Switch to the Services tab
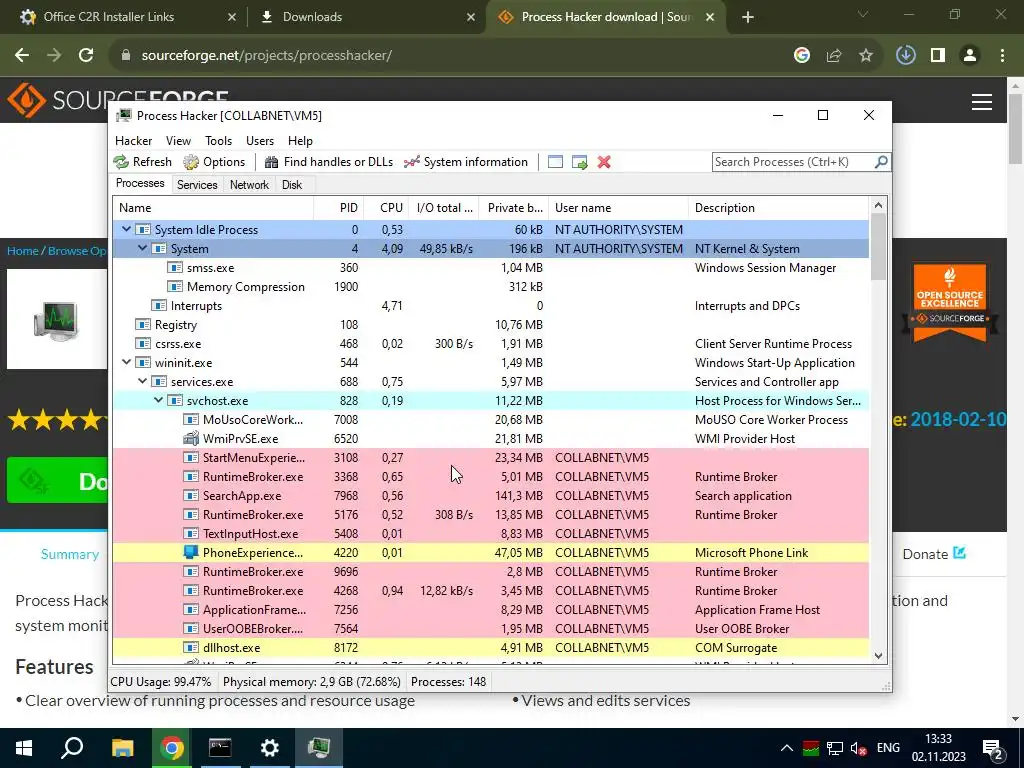 pos(197,185)
